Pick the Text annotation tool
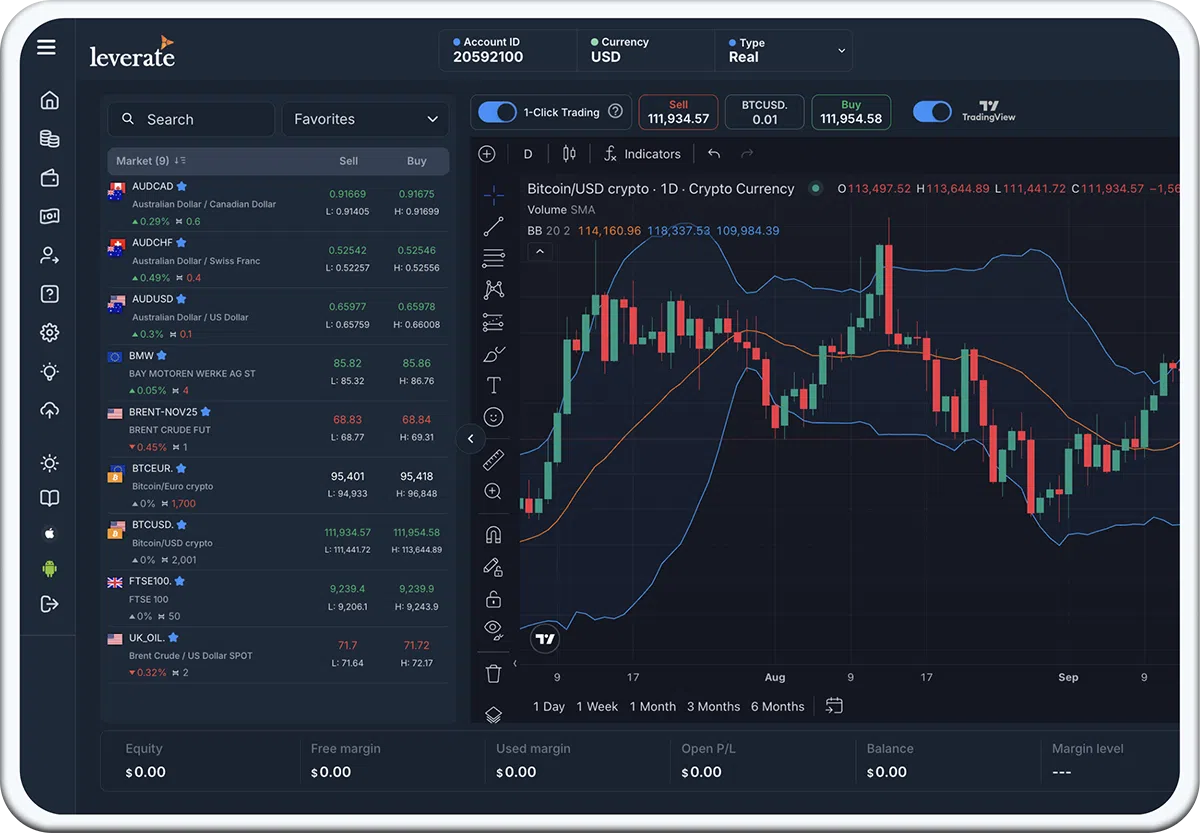This screenshot has height=833, width=1200. tap(493, 385)
